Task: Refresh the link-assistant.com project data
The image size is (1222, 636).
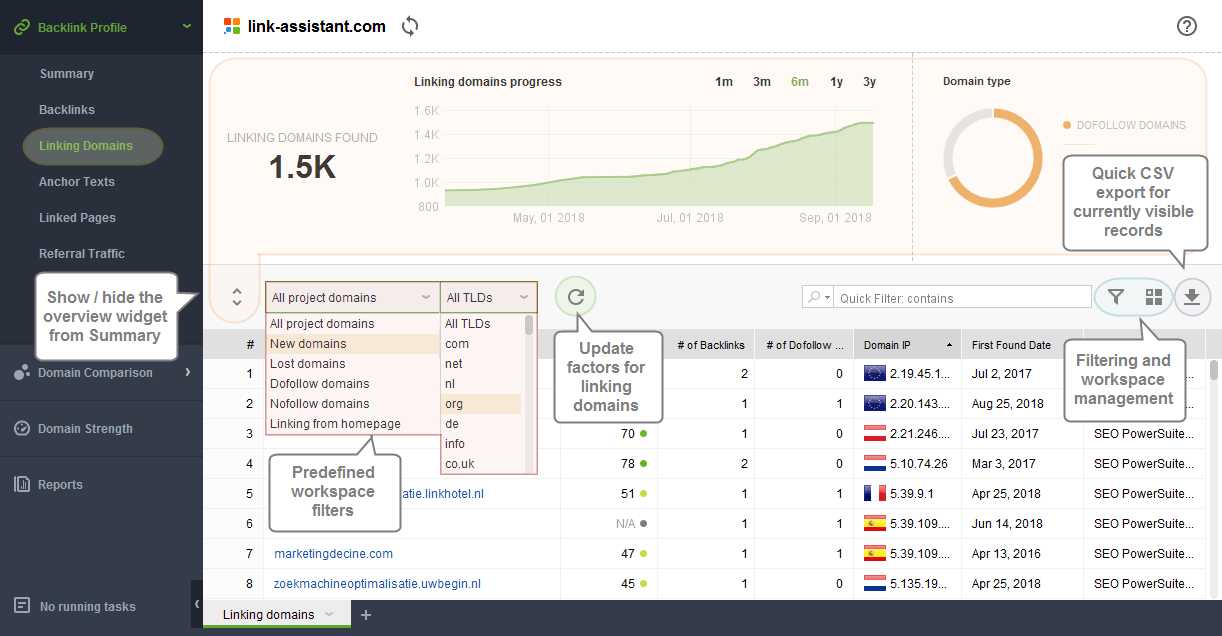Action: (409, 27)
